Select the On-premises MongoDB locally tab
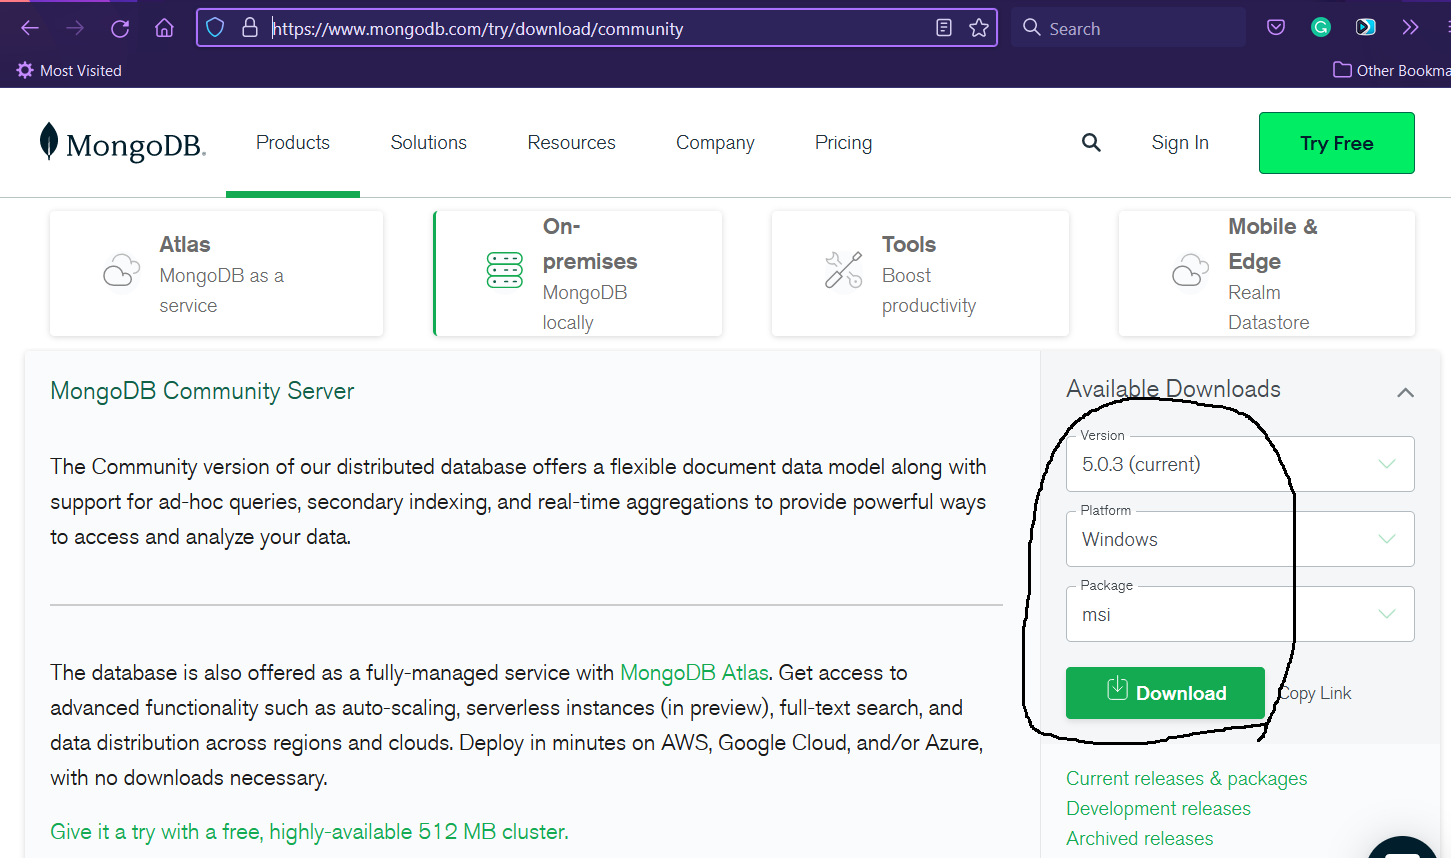This screenshot has width=1451, height=858. (x=578, y=273)
